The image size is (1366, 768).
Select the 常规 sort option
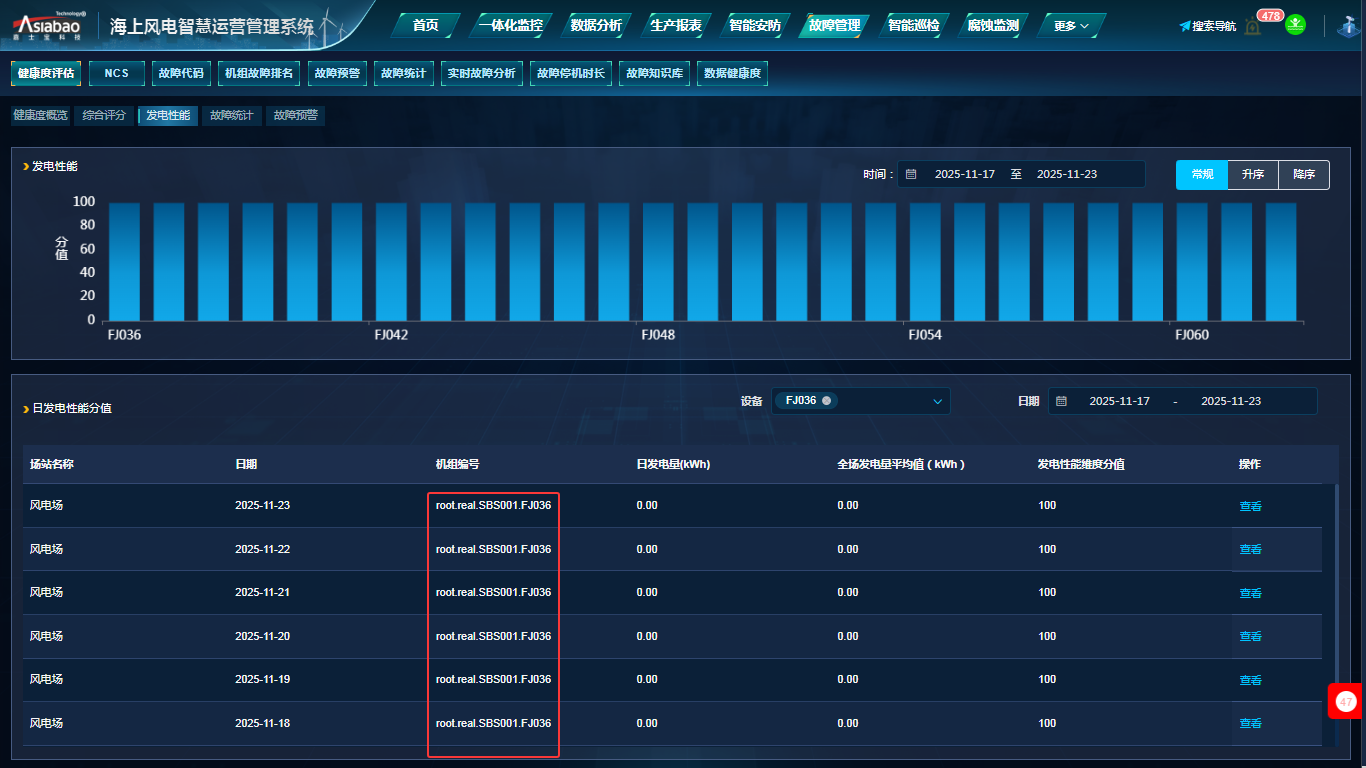point(1202,174)
